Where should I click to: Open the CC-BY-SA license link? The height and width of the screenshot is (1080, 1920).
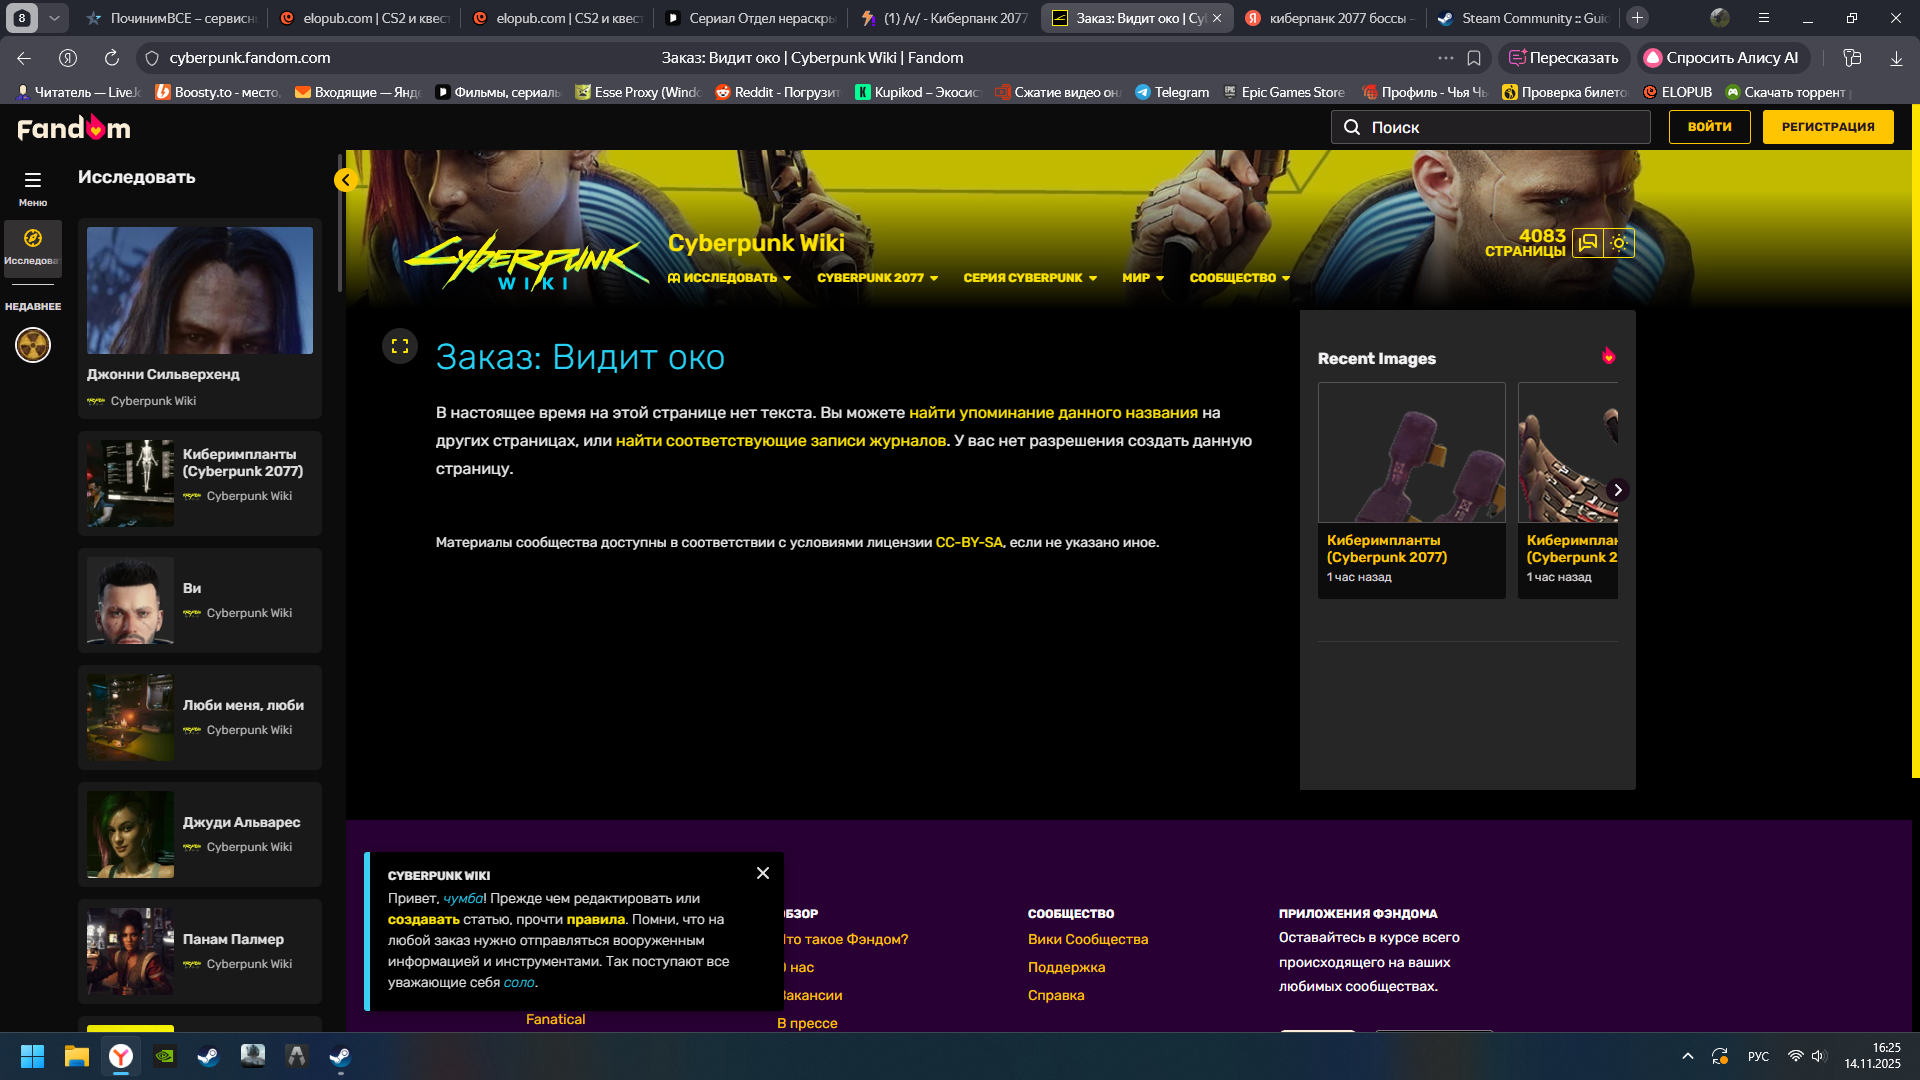pyautogui.click(x=968, y=542)
